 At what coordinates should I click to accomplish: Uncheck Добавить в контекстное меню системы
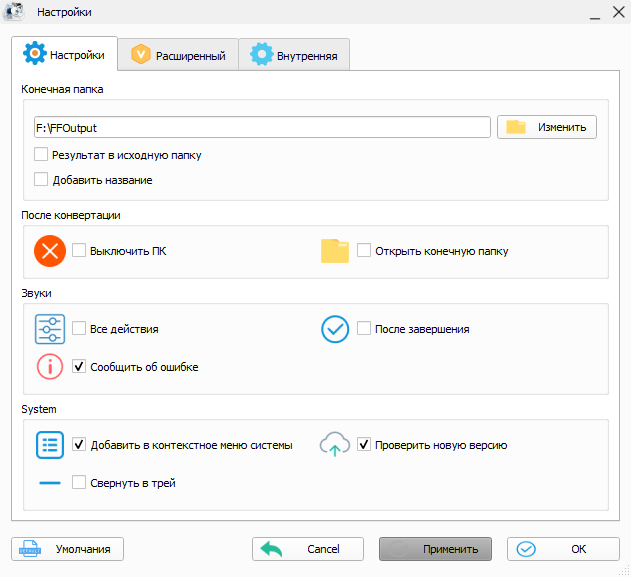pyautogui.click(x=79, y=444)
